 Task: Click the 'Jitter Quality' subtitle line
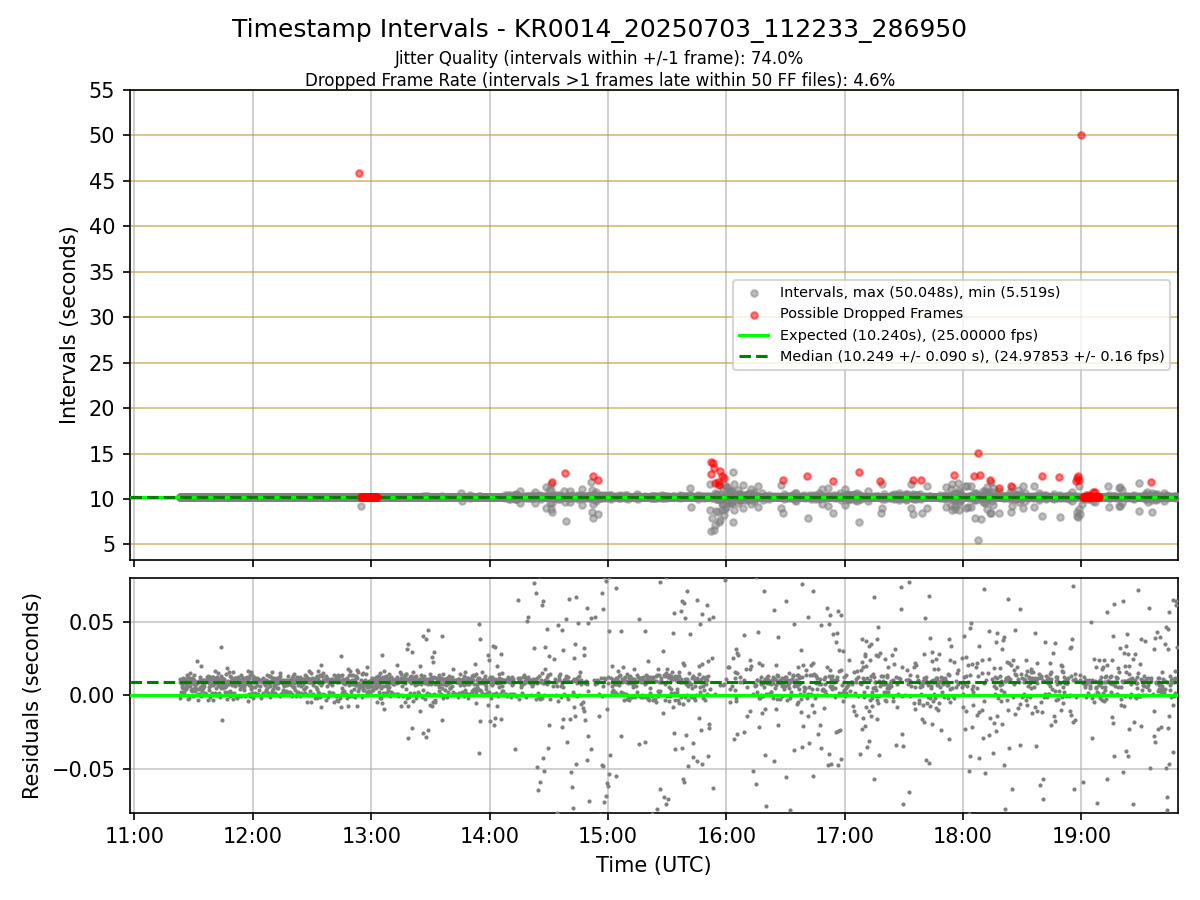599,58
